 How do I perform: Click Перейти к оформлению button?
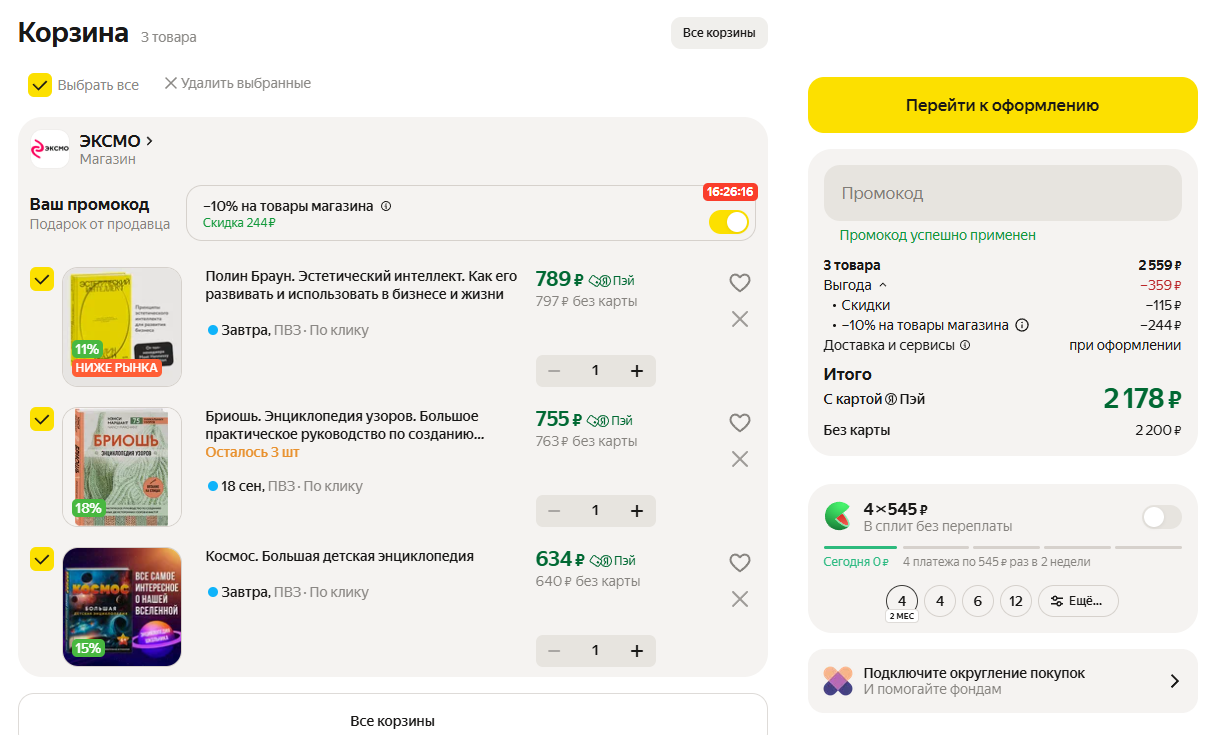tap(1002, 105)
